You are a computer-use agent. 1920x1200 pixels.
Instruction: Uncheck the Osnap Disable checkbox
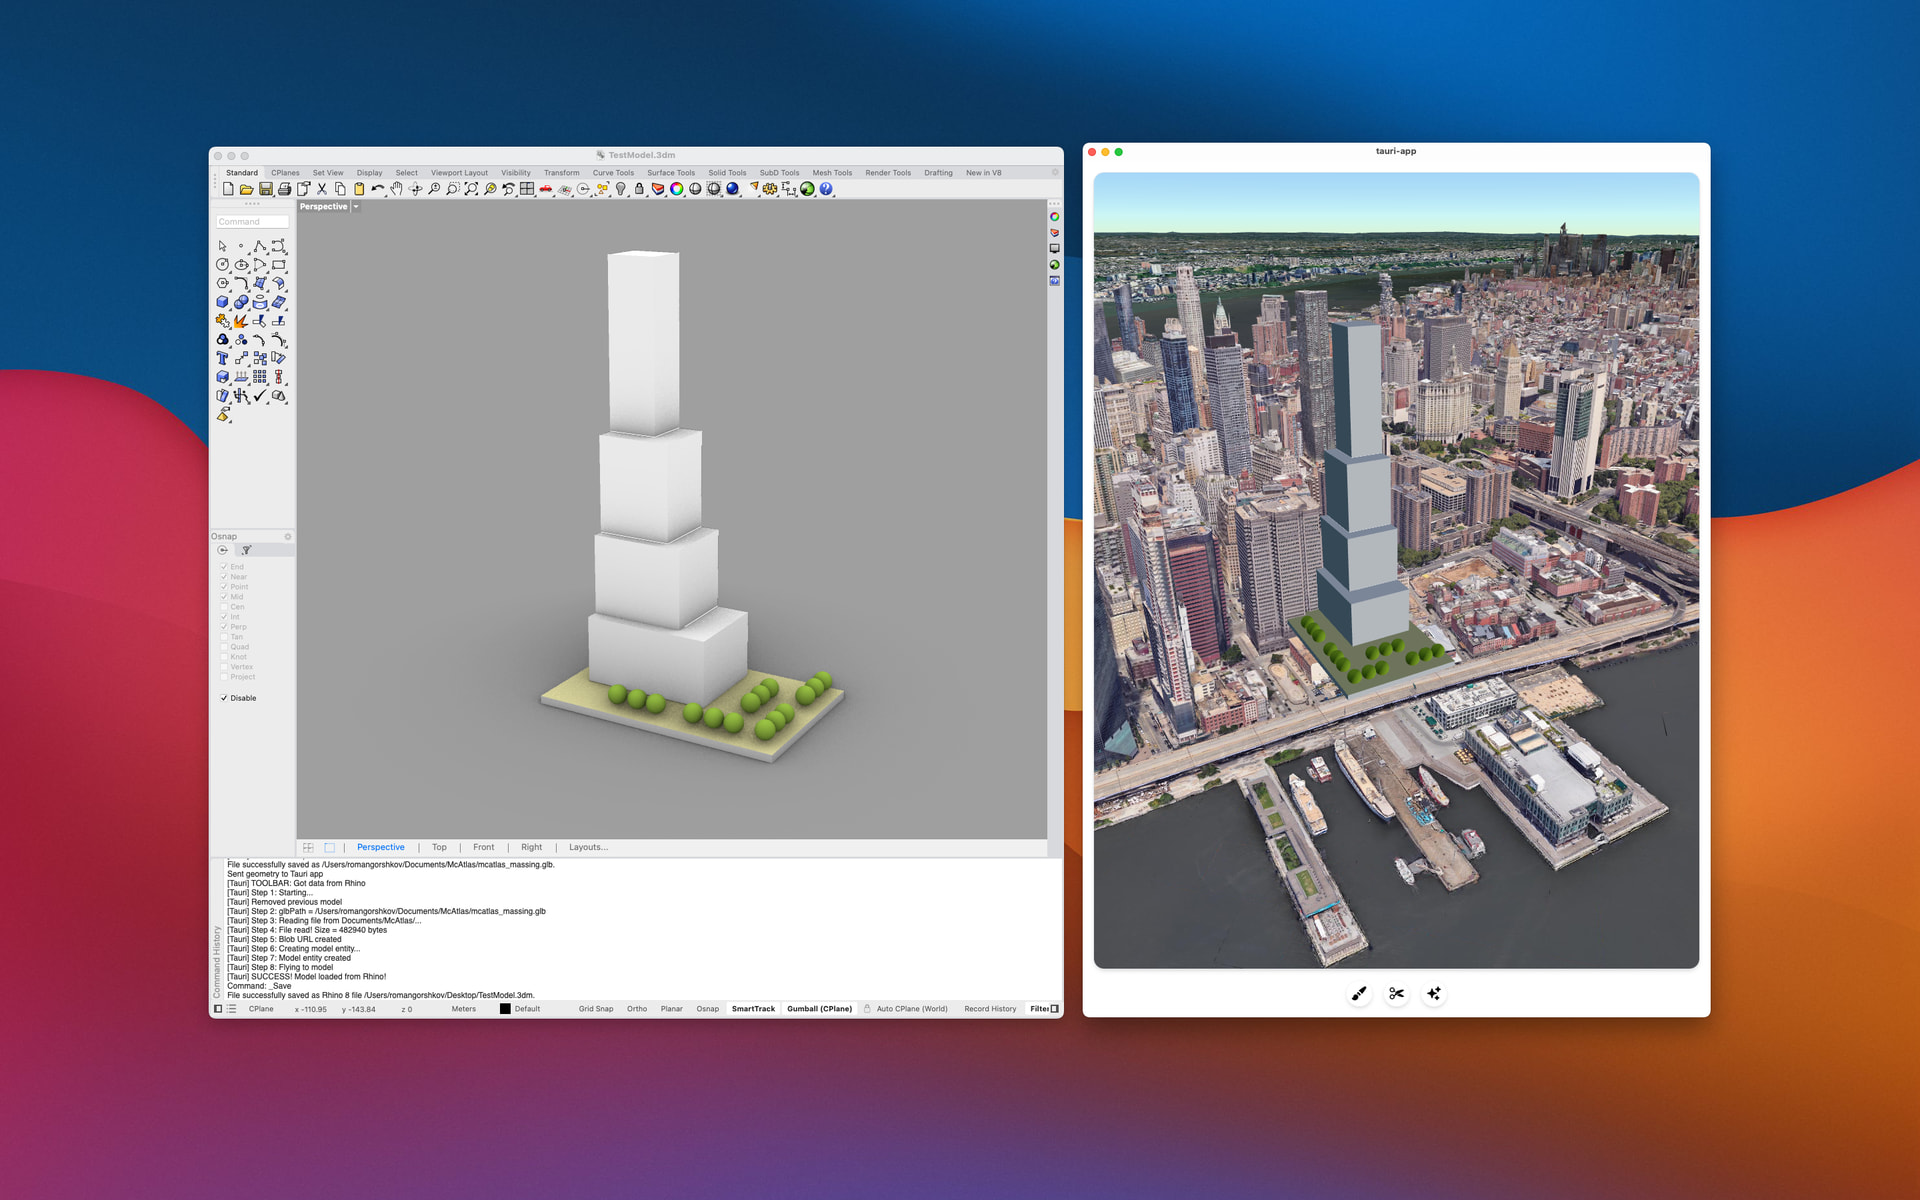tap(224, 698)
